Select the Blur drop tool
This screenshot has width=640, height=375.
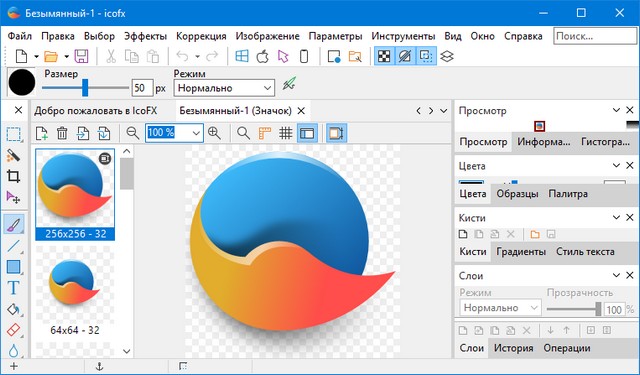13,350
